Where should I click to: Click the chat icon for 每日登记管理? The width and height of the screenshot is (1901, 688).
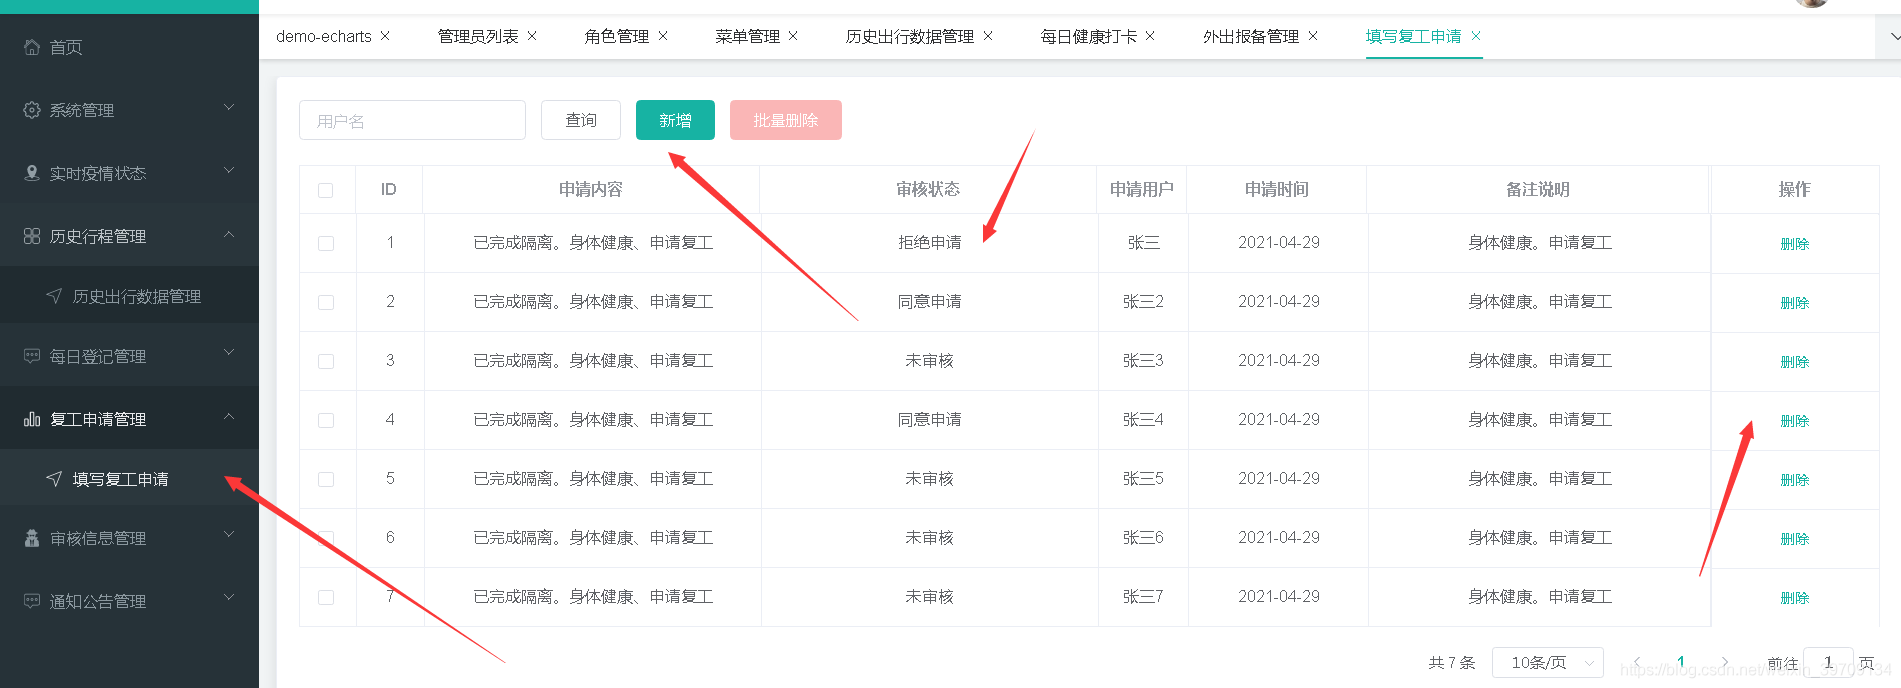(x=32, y=356)
